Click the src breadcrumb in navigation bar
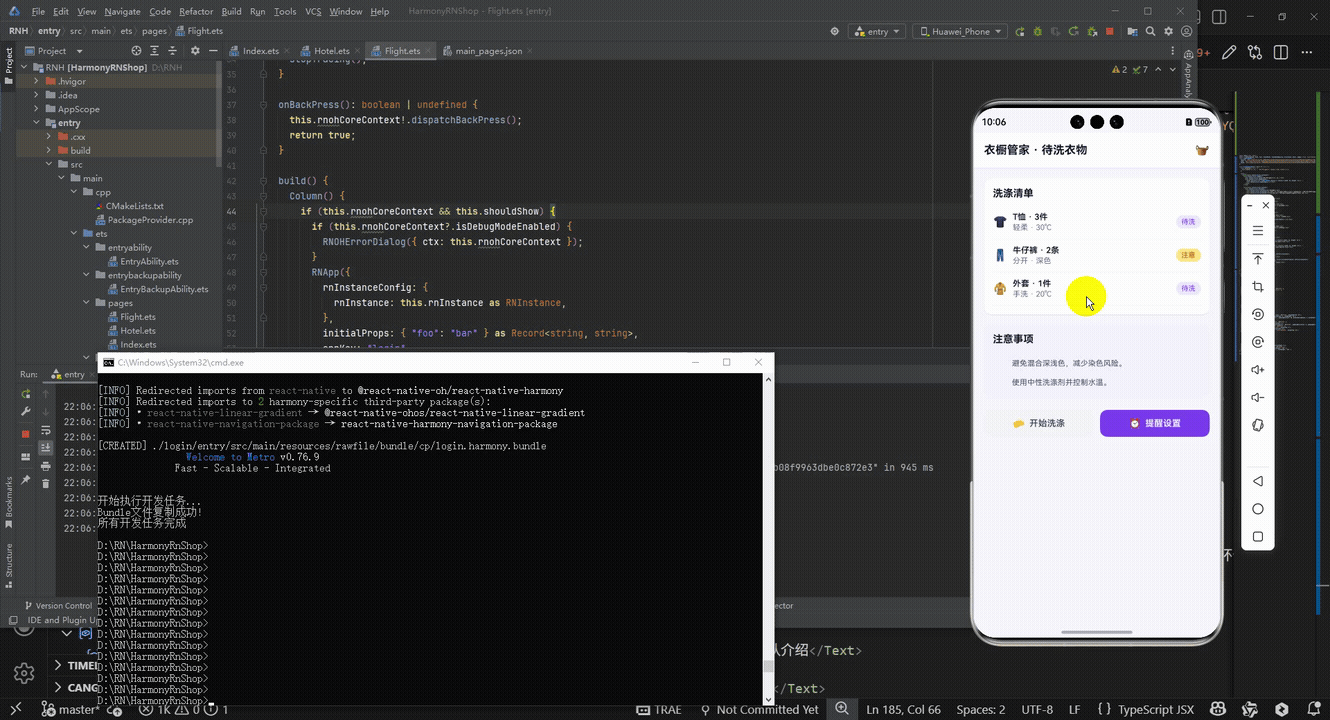The image size is (1330, 720). [x=76, y=31]
